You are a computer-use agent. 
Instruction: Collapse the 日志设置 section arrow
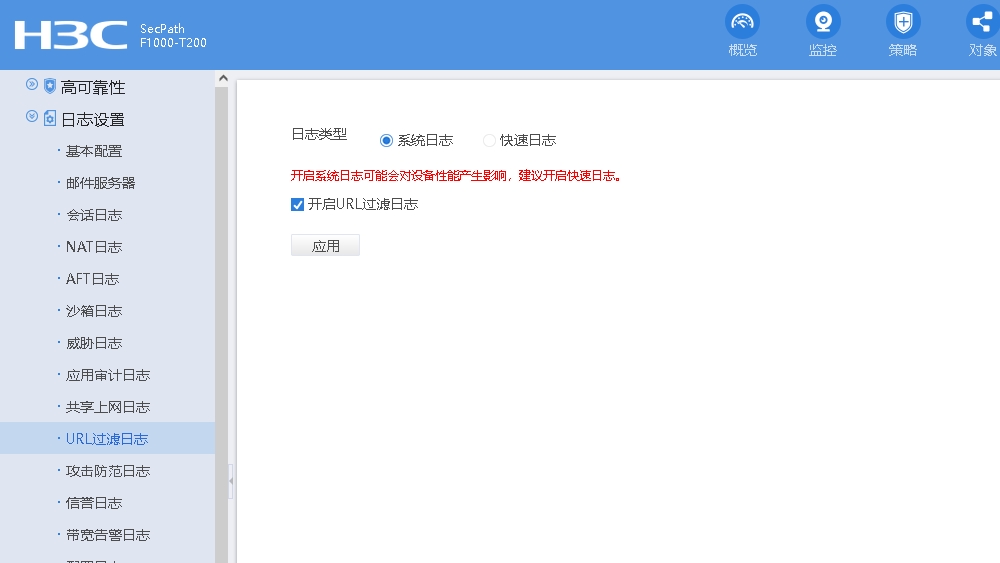[x=32, y=116]
